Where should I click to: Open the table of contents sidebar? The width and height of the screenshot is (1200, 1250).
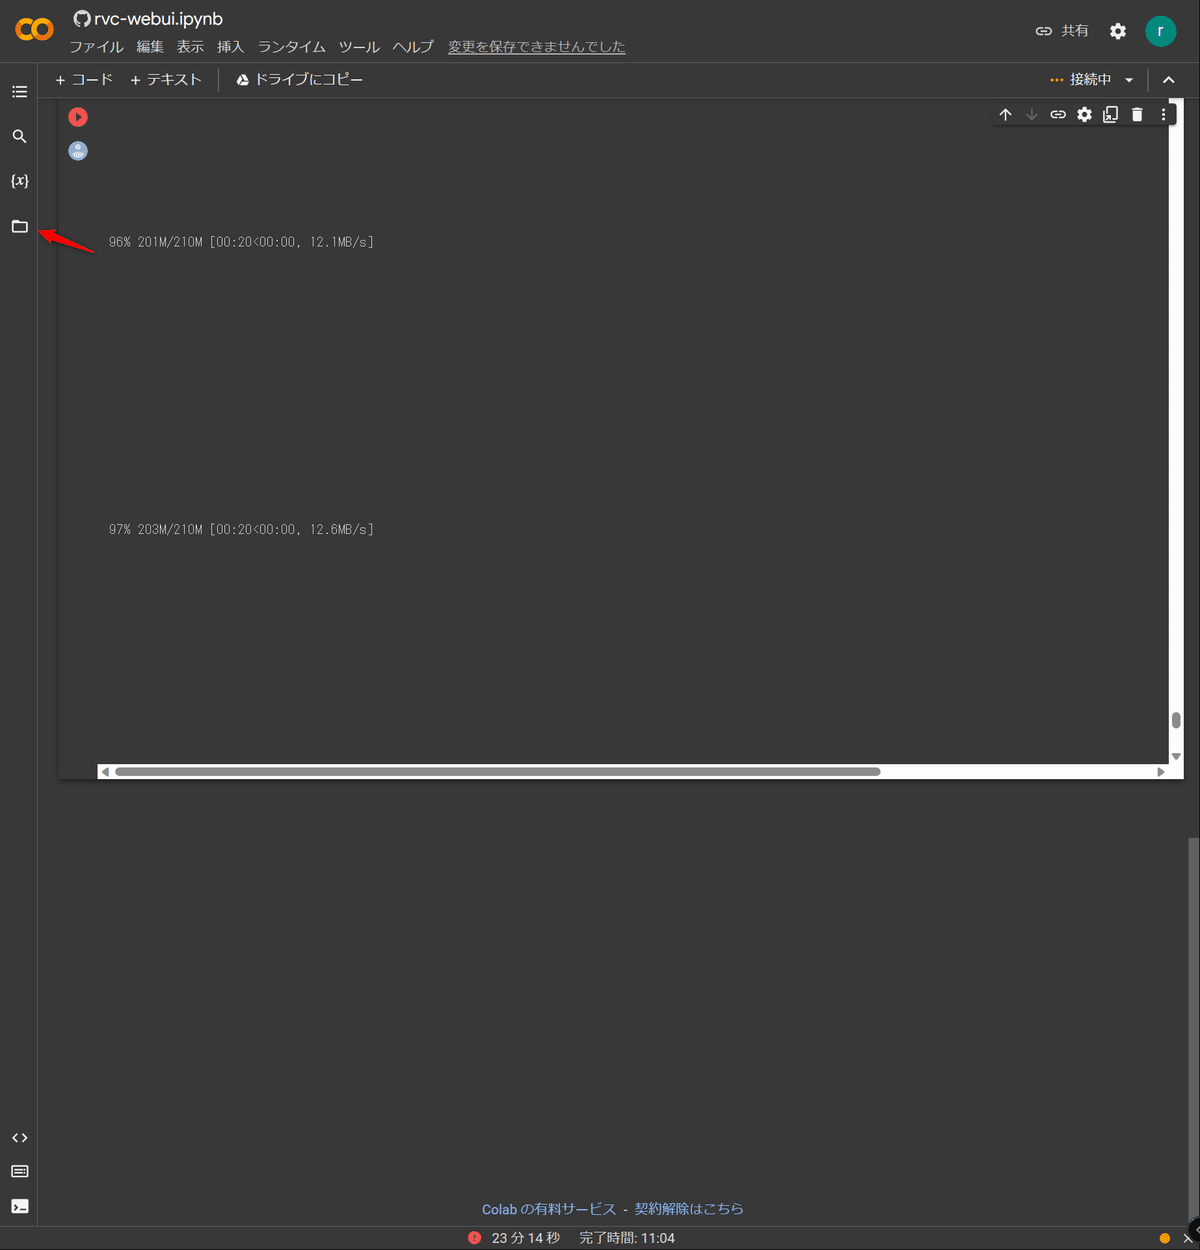pos(19,91)
